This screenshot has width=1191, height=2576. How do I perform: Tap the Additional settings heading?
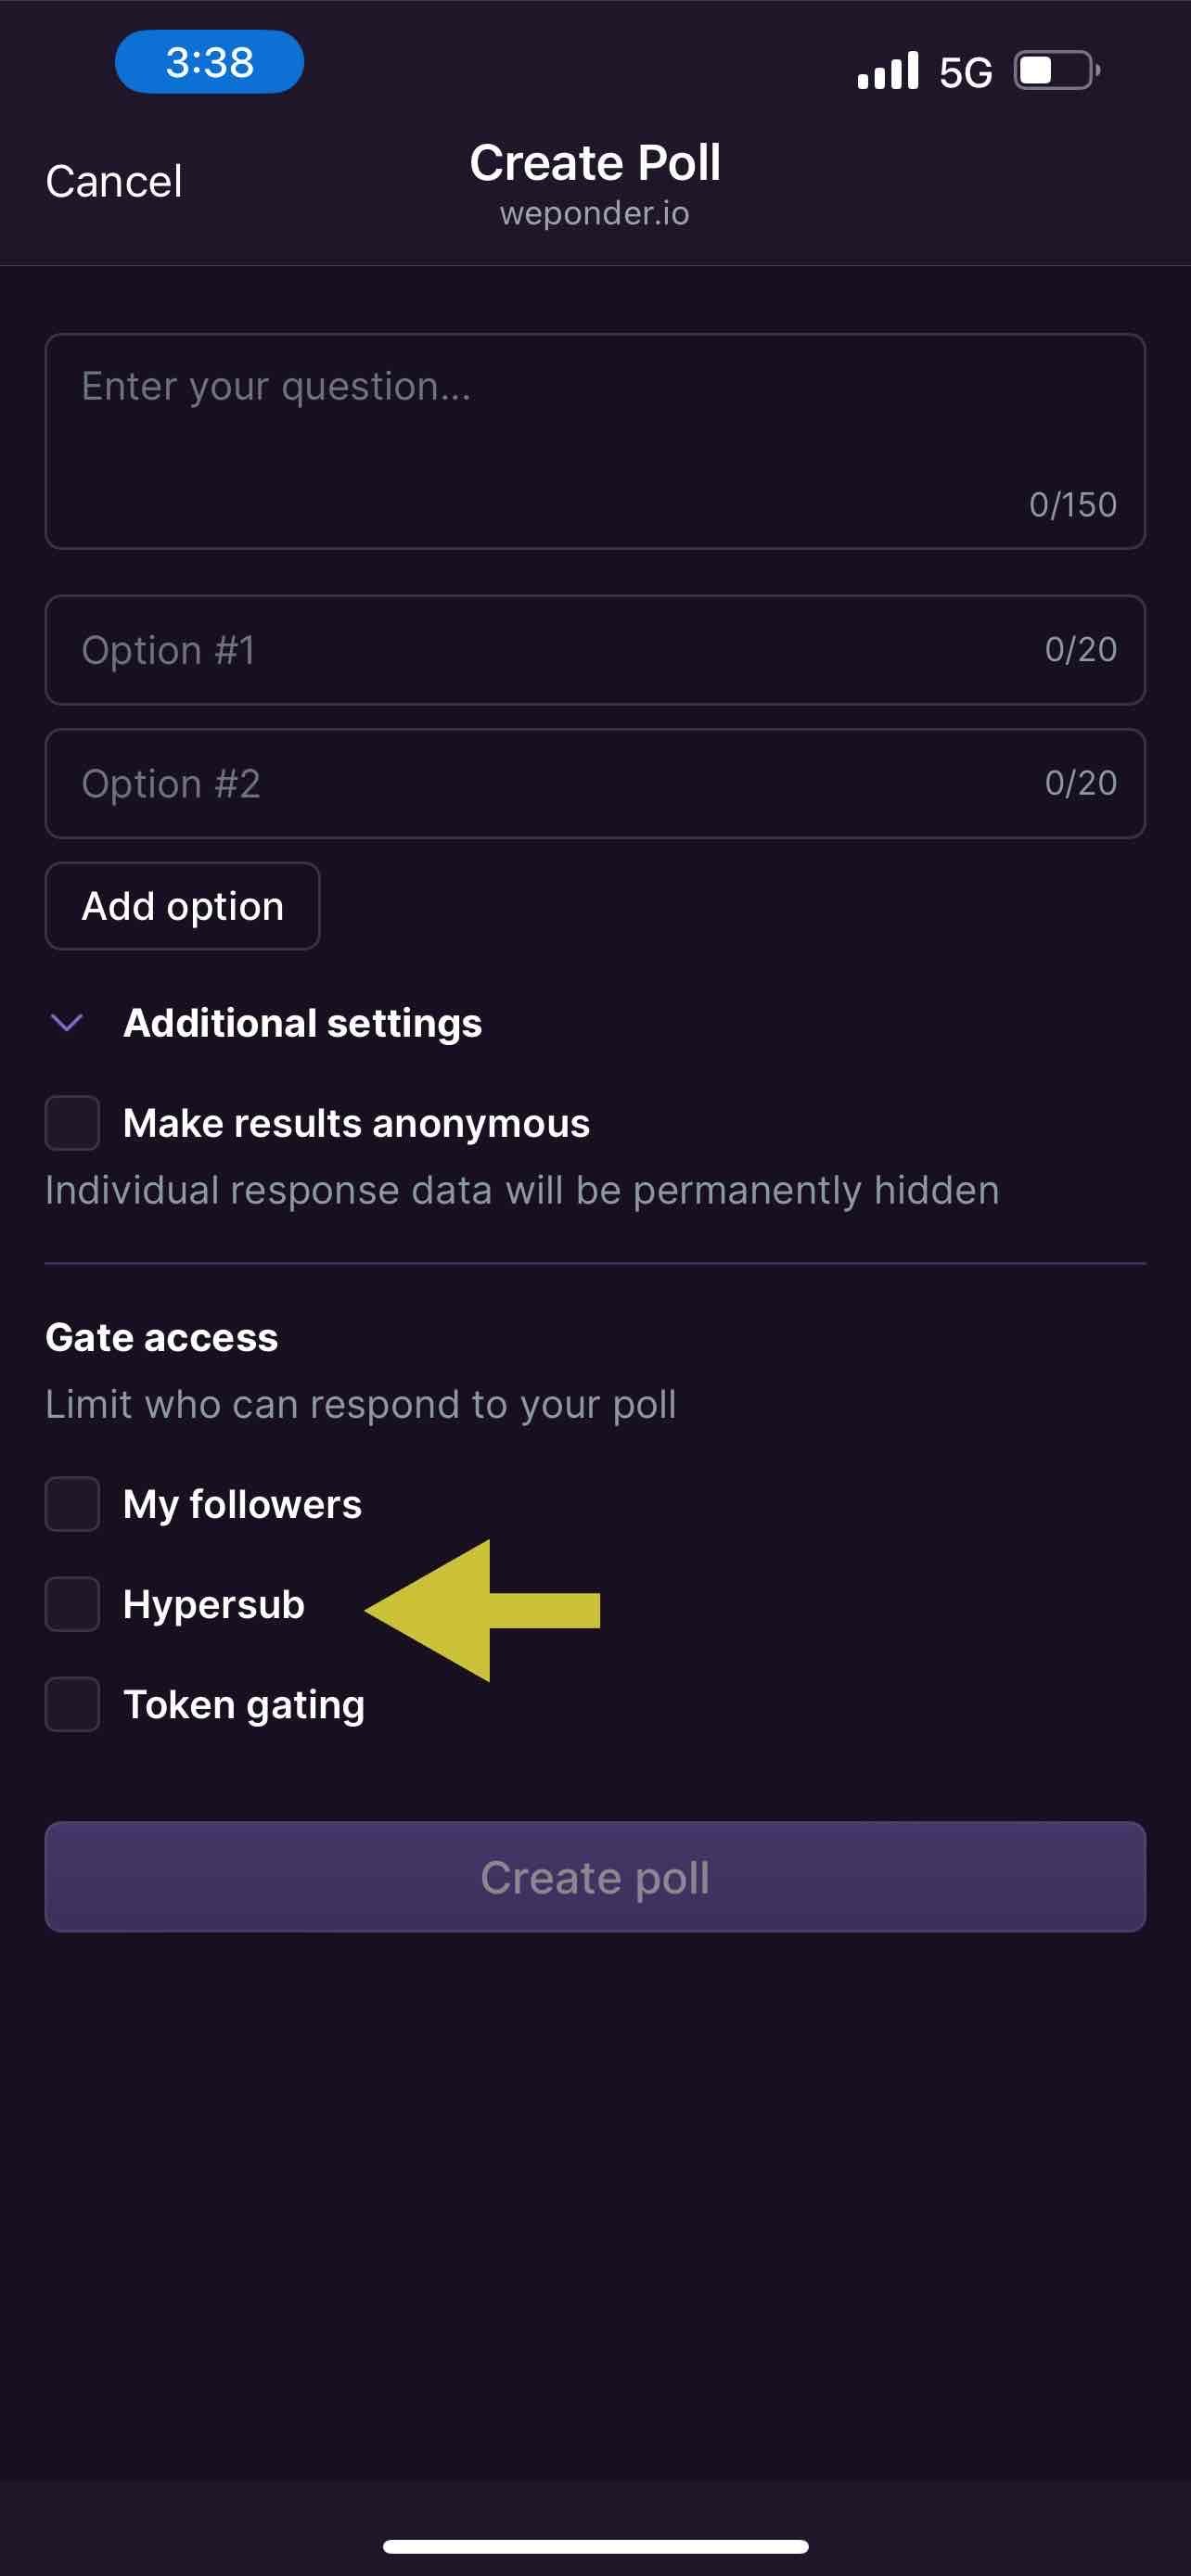click(302, 1022)
